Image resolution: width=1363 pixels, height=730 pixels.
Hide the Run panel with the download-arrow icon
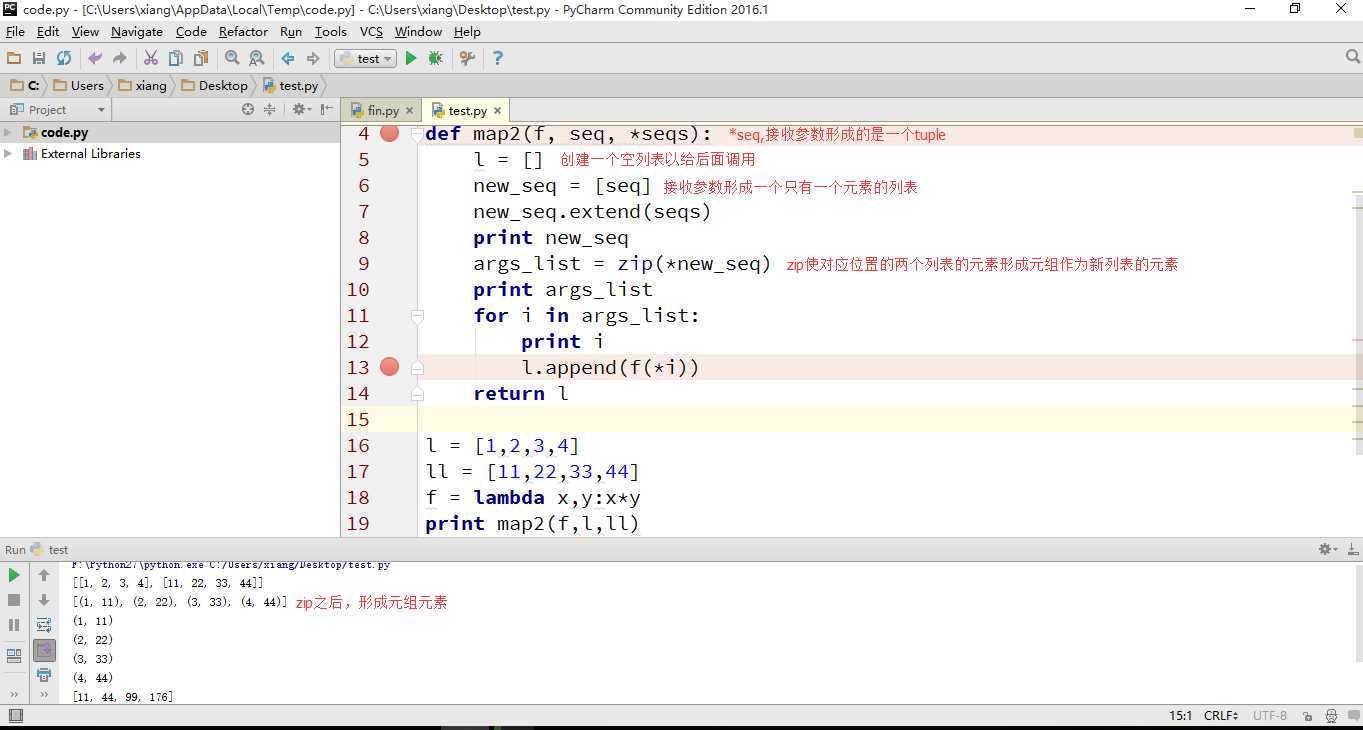[x=1352, y=549]
